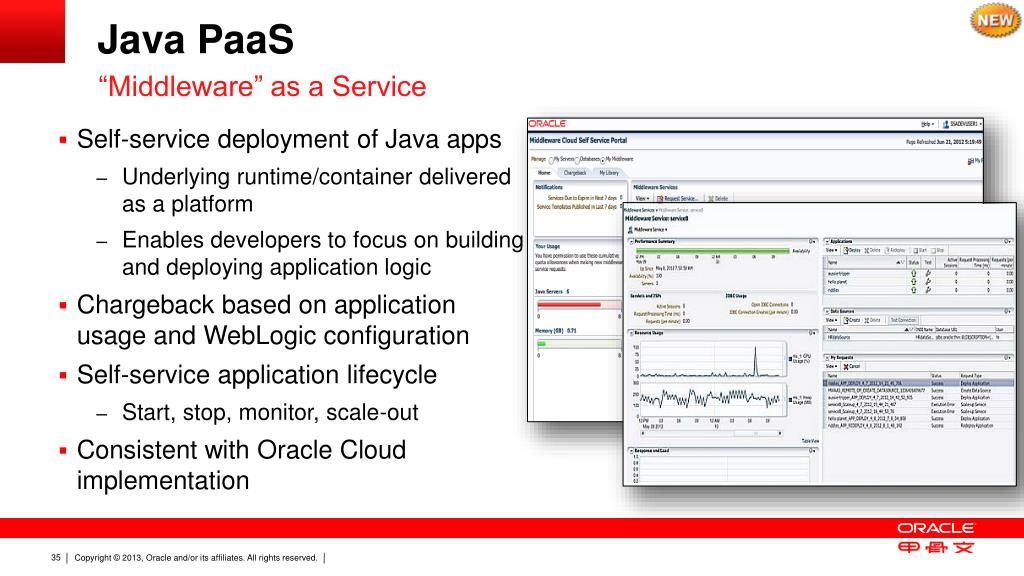Click the Oracle logo in portal header
The image size is (1024, 576).
[547, 123]
